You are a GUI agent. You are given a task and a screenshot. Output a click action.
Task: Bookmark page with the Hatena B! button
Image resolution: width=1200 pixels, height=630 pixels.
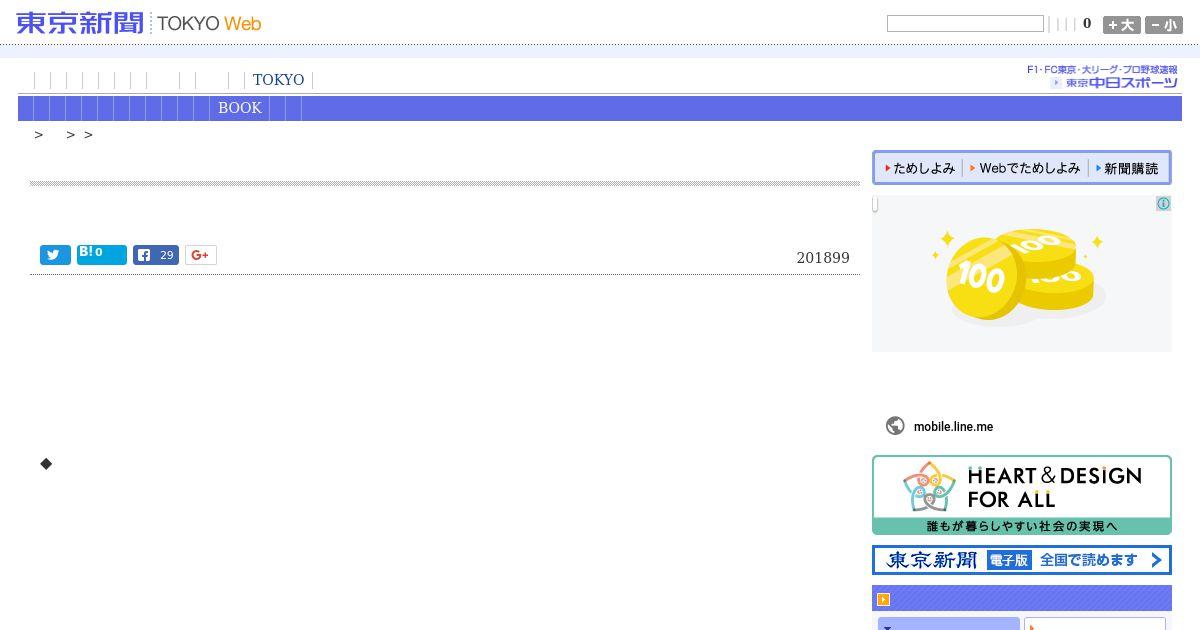(102, 254)
